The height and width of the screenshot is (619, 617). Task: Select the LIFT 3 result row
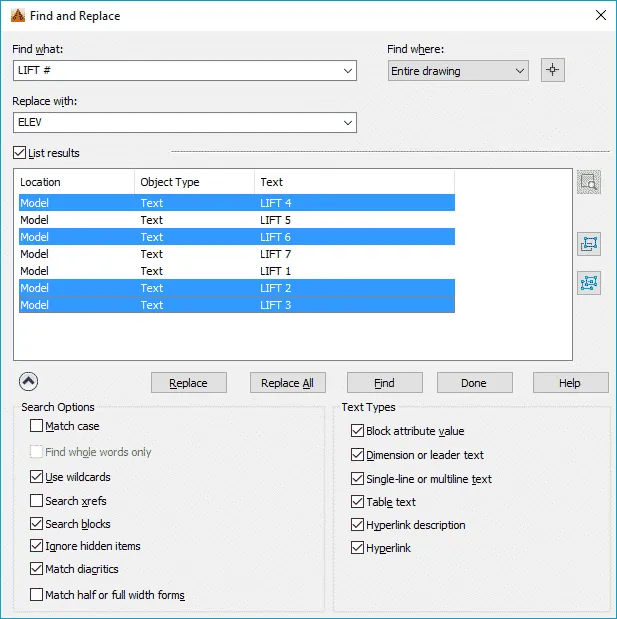[x=237, y=305]
